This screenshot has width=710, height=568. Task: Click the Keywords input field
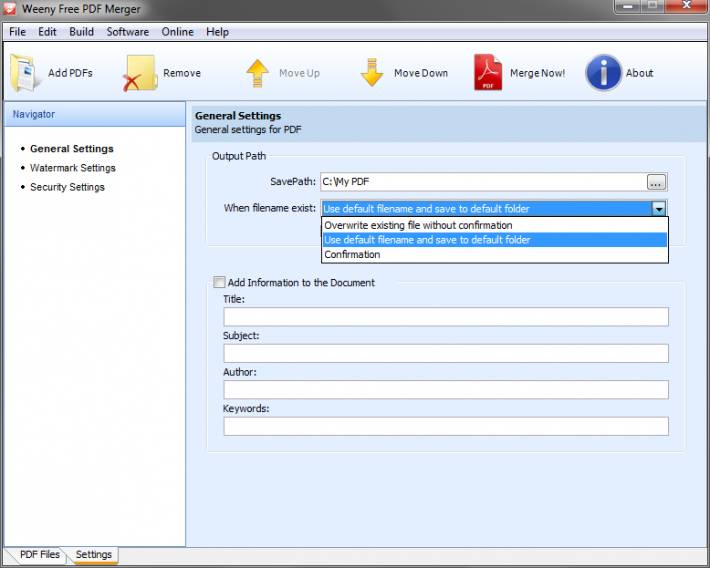coord(446,426)
